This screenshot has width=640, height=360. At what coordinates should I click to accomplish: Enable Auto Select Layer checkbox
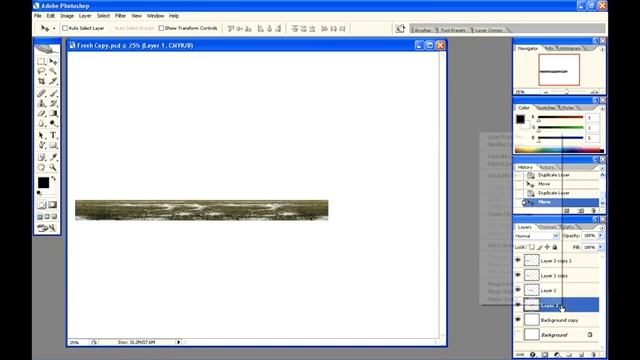click(65, 28)
